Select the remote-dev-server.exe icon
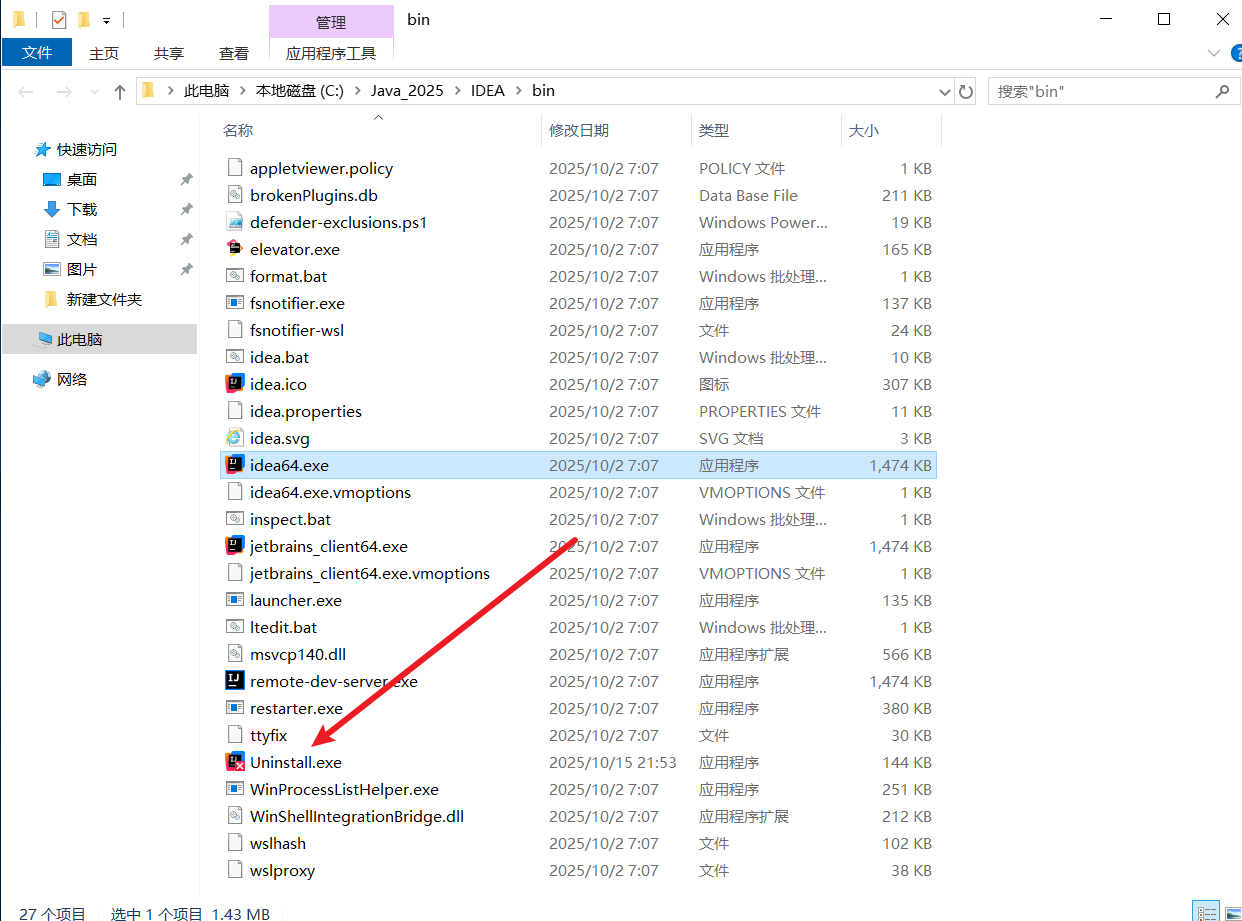 pyautogui.click(x=235, y=681)
